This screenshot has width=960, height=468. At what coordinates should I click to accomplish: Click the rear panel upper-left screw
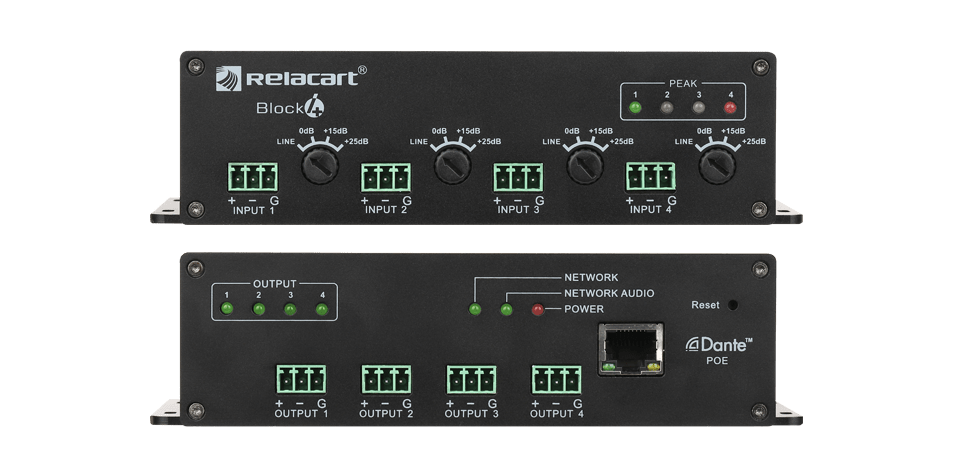(195, 268)
